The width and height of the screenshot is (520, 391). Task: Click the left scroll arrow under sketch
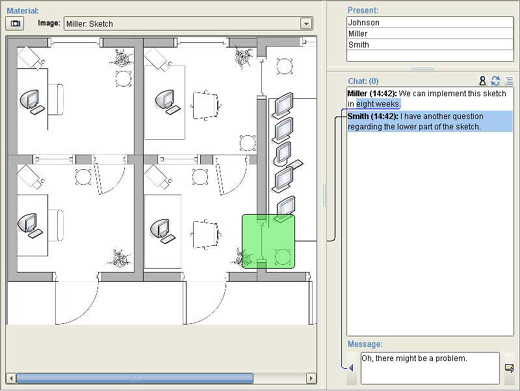[11, 378]
